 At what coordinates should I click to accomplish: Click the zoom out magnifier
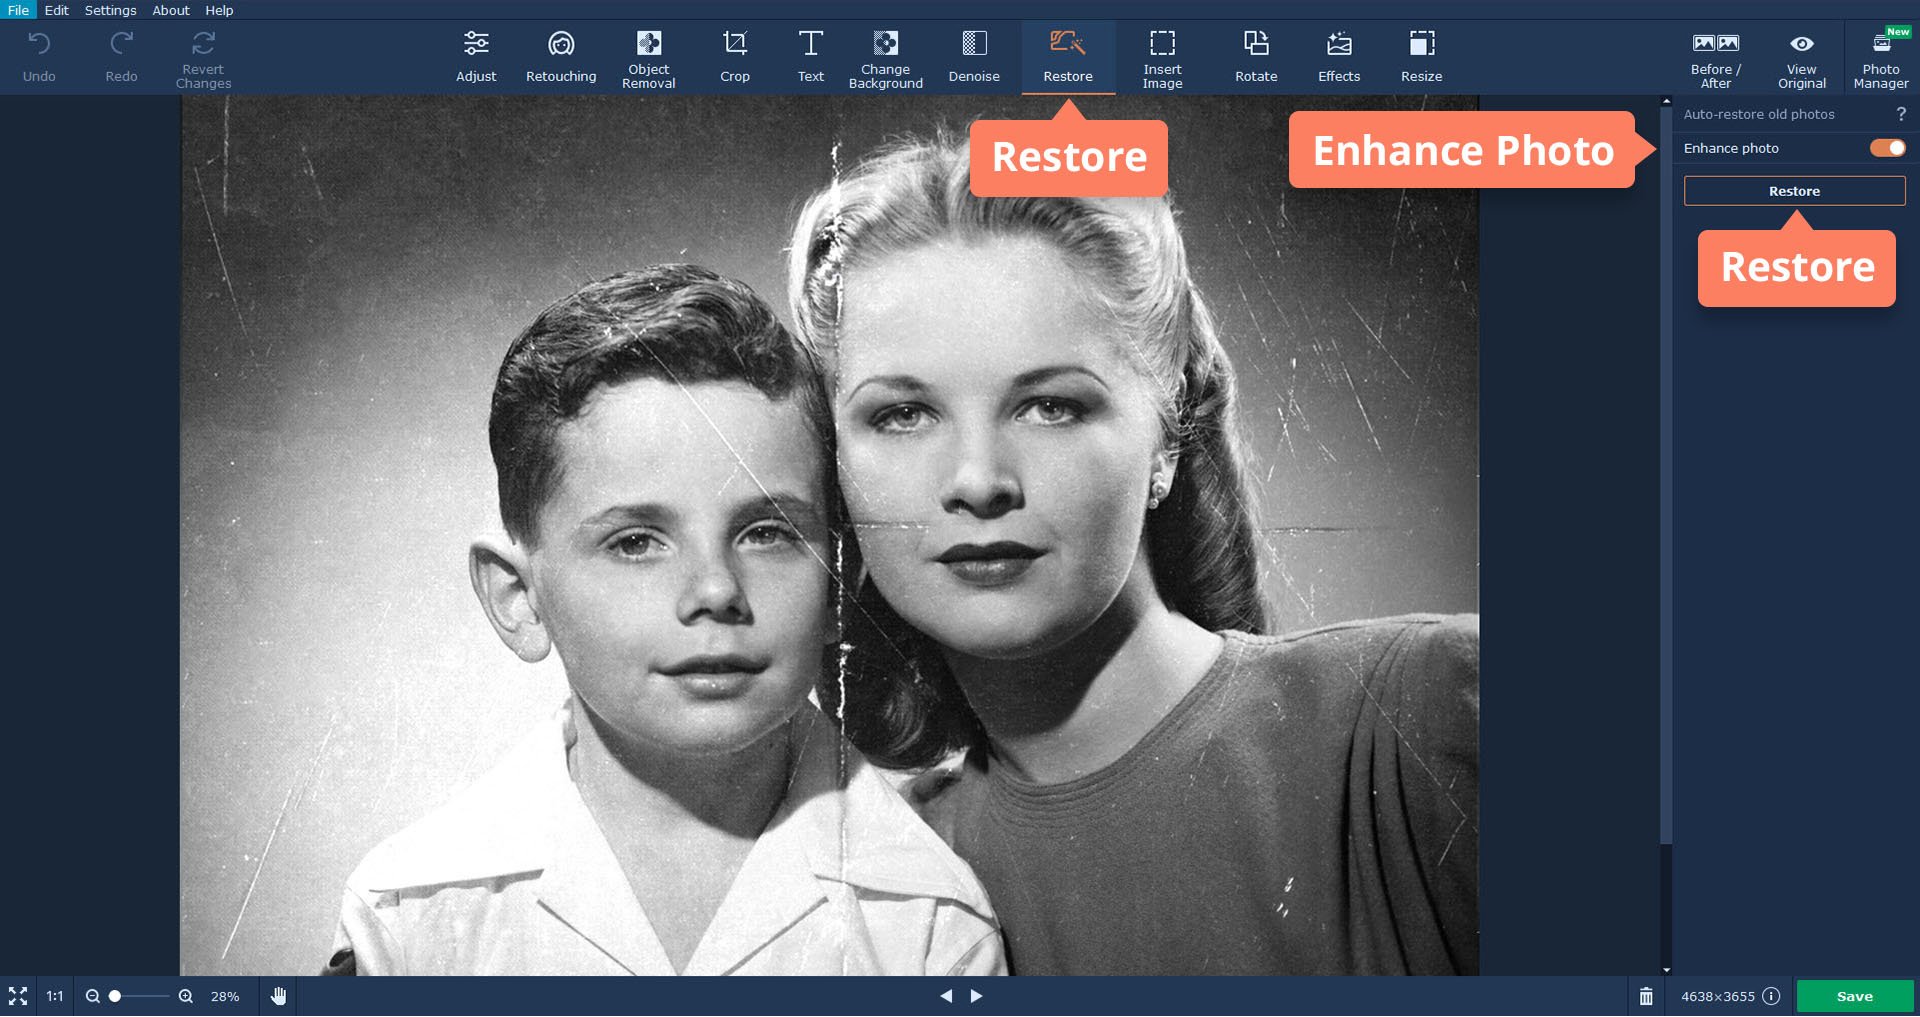[92, 996]
